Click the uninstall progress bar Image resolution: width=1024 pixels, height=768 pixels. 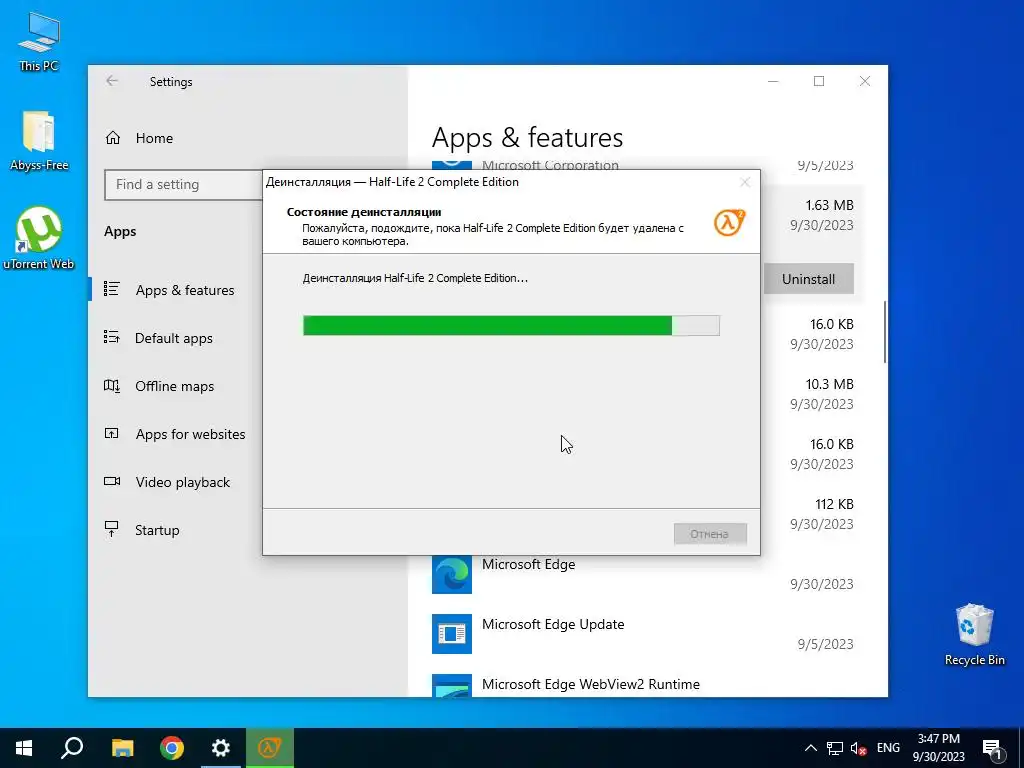pyautogui.click(x=511, y=325)
